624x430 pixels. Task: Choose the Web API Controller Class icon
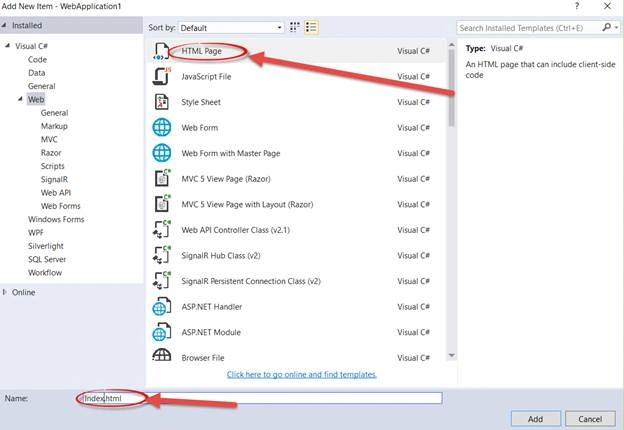pyautogui.click(x=162, y=230)
